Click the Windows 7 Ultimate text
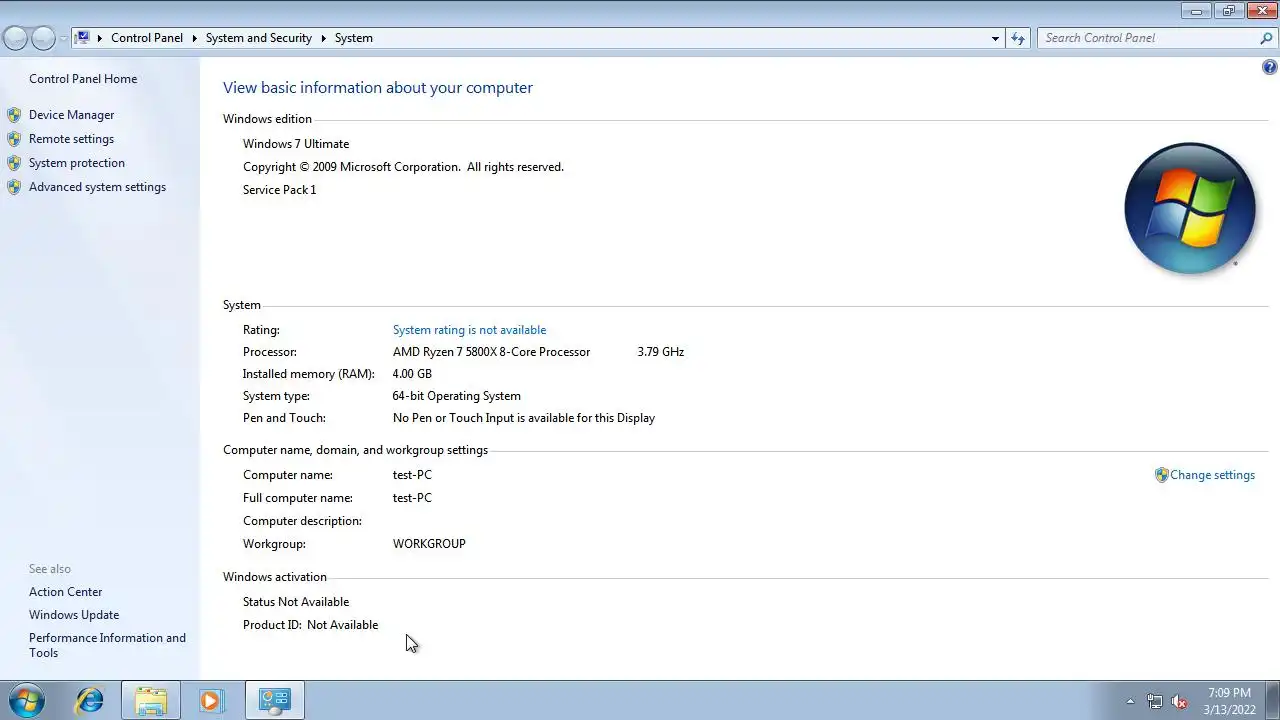This screenshot has width=1280, height=720. pyautogui.click(x=296, y=144)
